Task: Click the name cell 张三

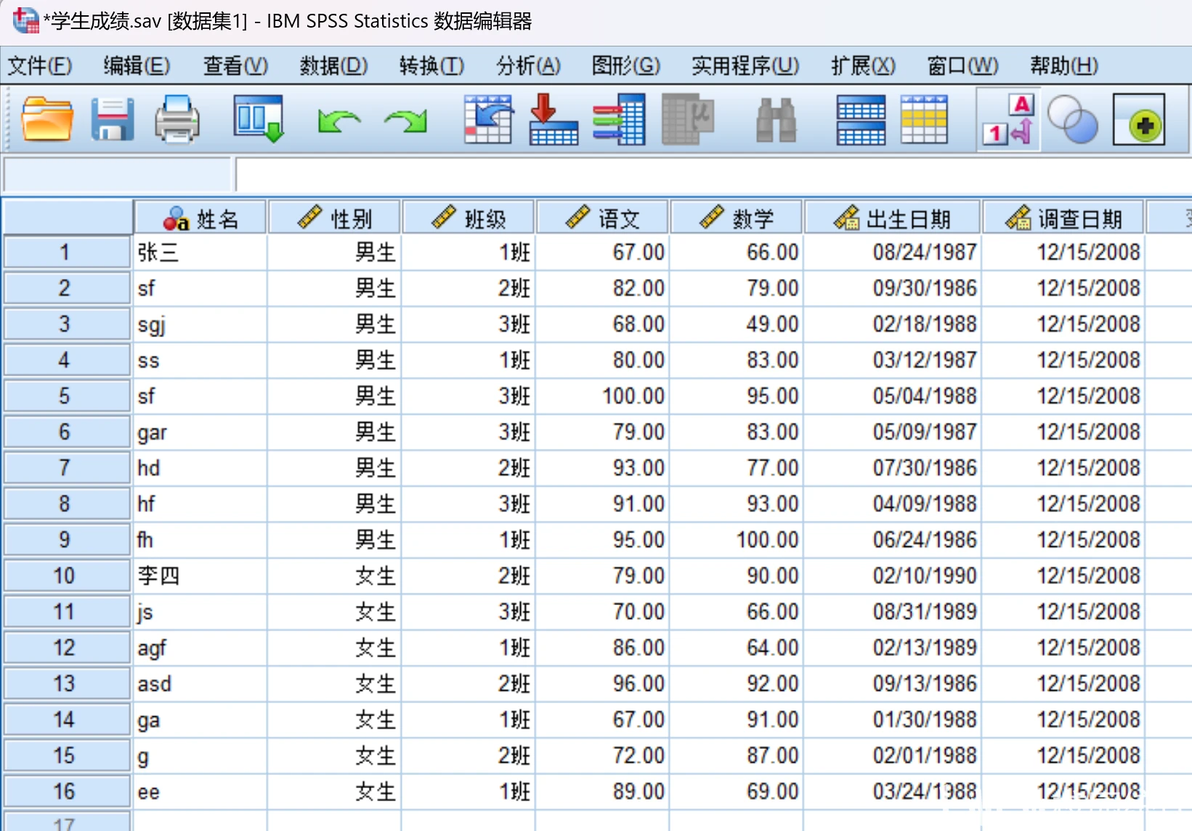Action: pyautogui.click(x=201, y=252)
